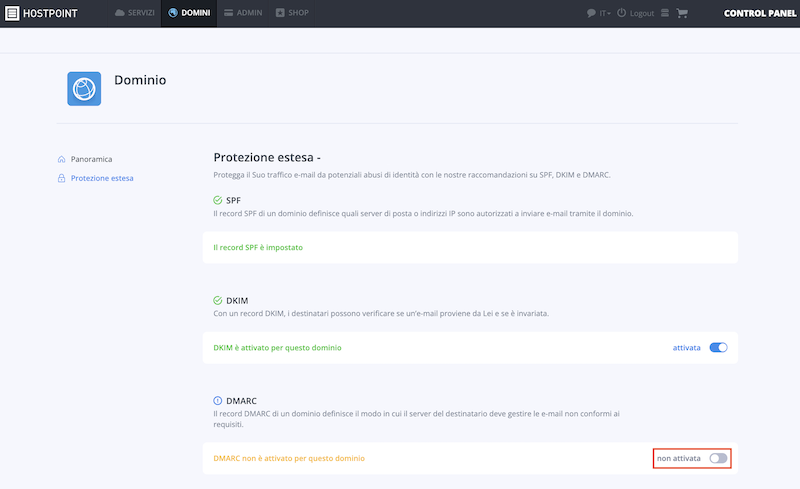Image resolution: width=800 pixels, height=489 pixels.
Task: Click the home icon next to Panoramica
Action: point(61,159)
